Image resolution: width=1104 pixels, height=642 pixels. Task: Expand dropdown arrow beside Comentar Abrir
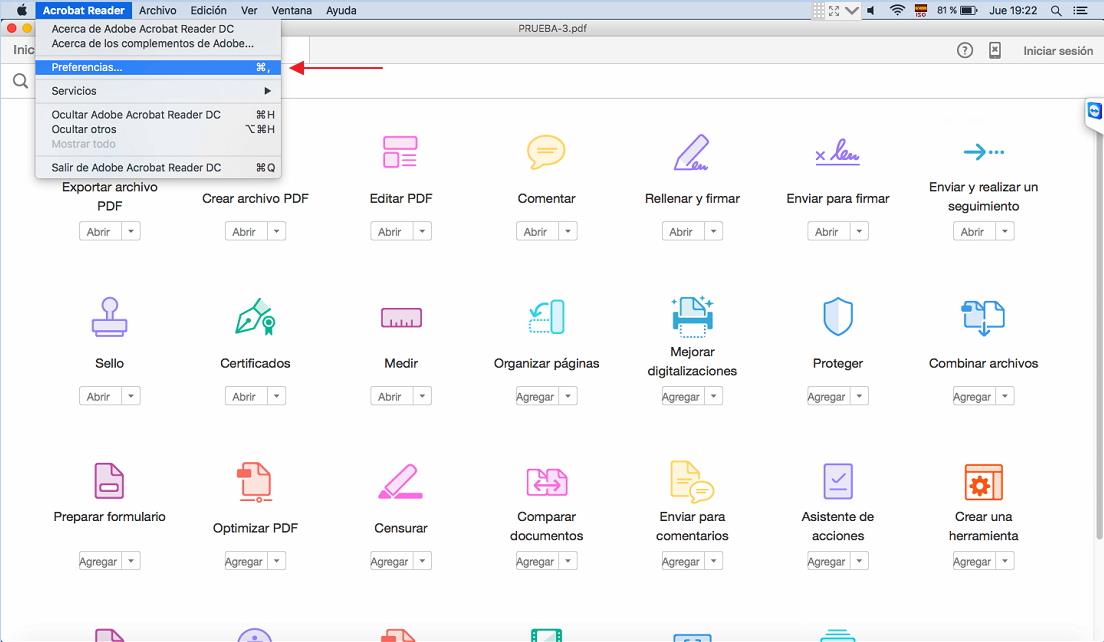(568, 231)
